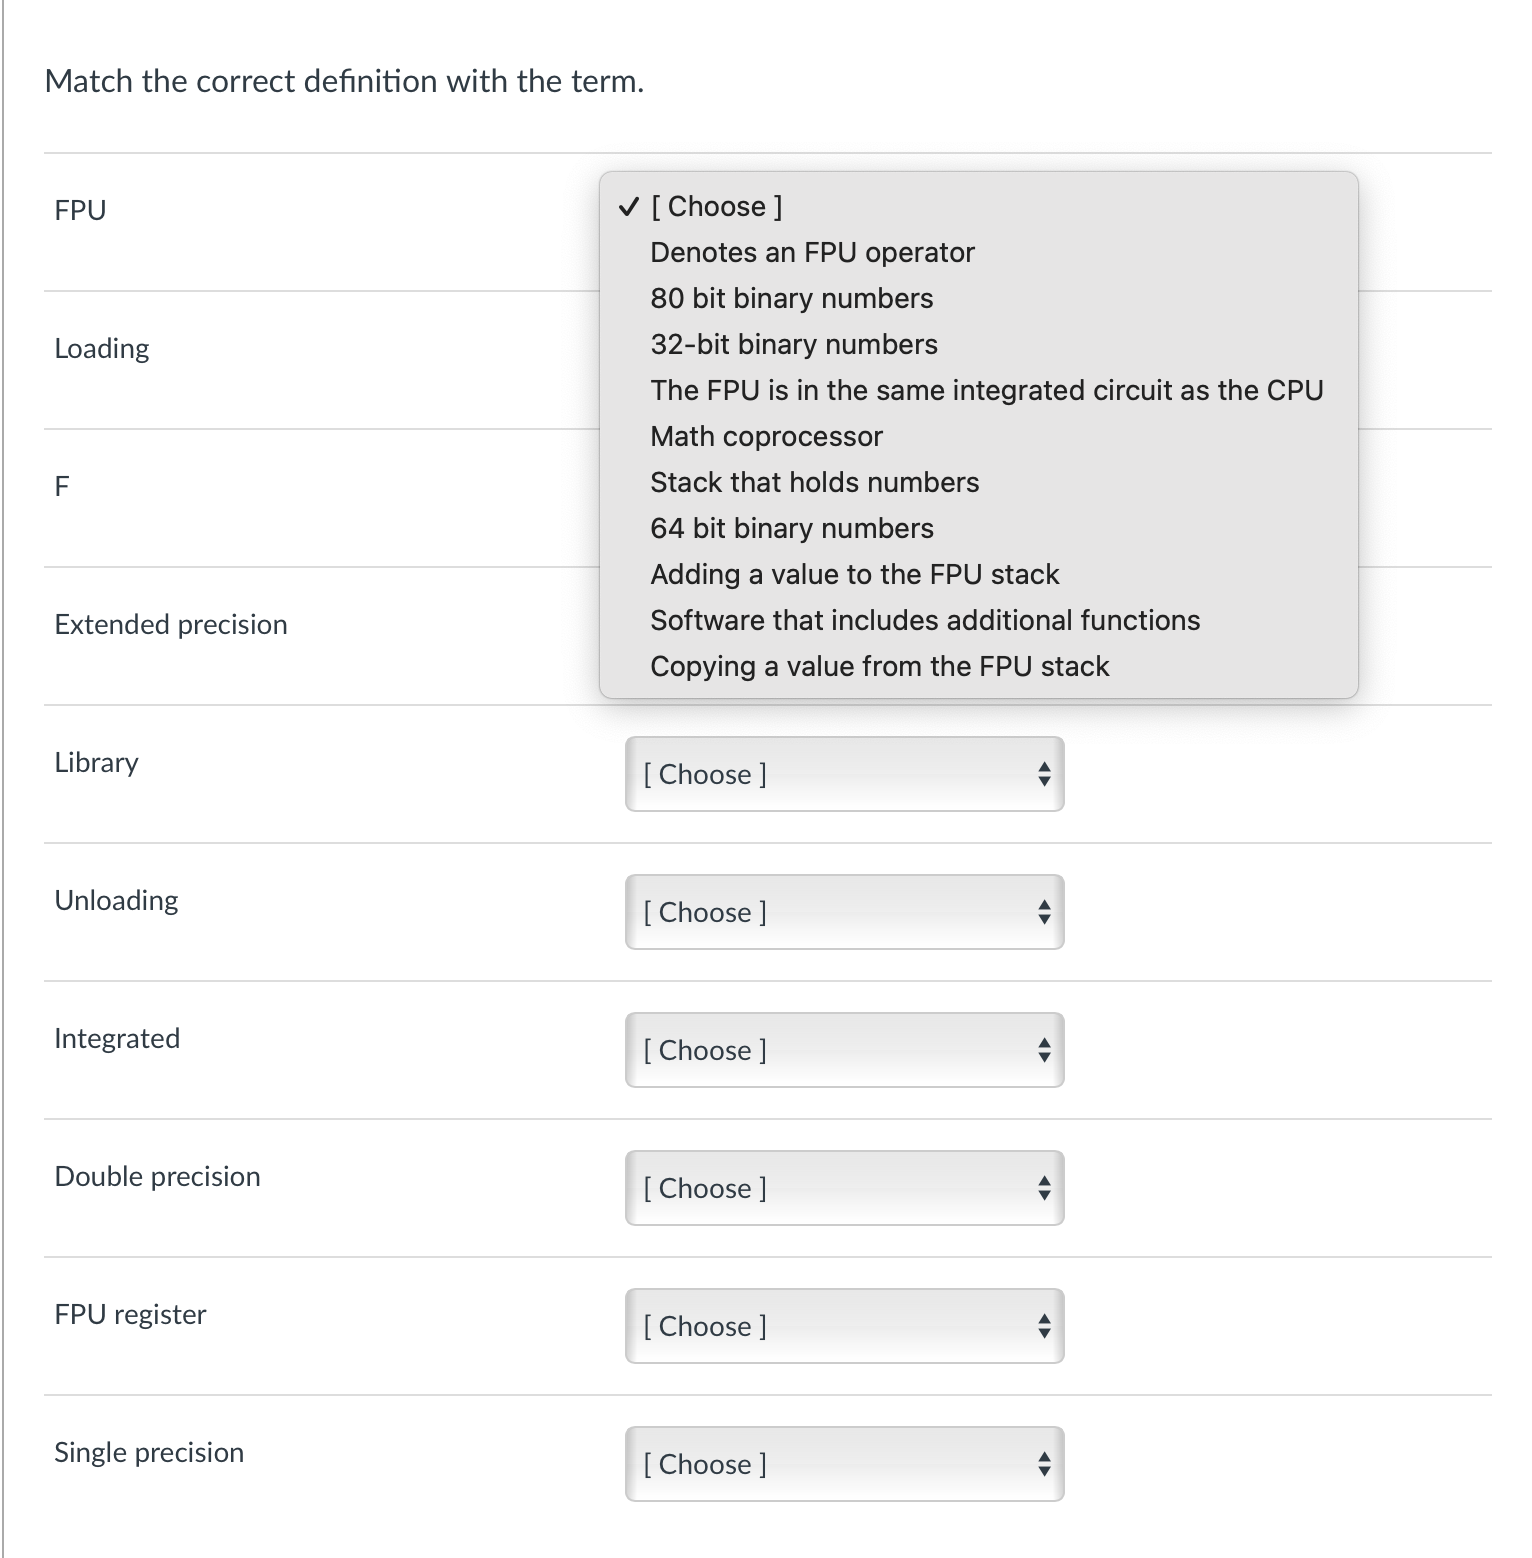Select 'The FPU is in the same integrated circuit' option
Viewport: 1532px width, 1558px height.
[x=986, y=390]
